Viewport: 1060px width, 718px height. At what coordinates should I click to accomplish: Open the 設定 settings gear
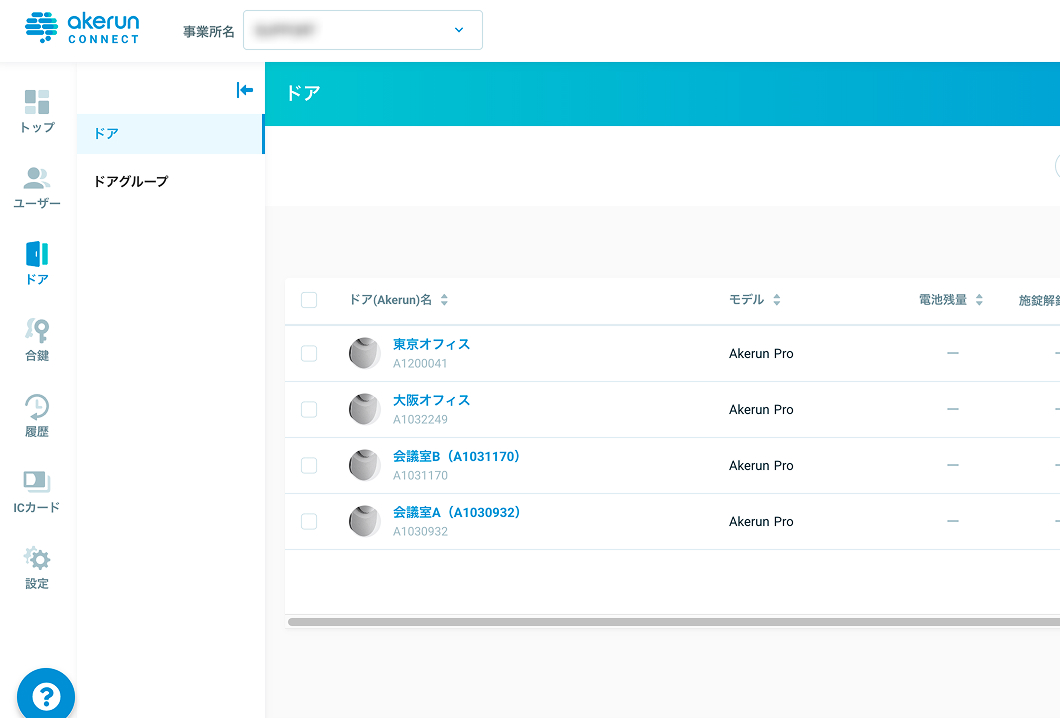pyautogui.click(x=37, y=569)
